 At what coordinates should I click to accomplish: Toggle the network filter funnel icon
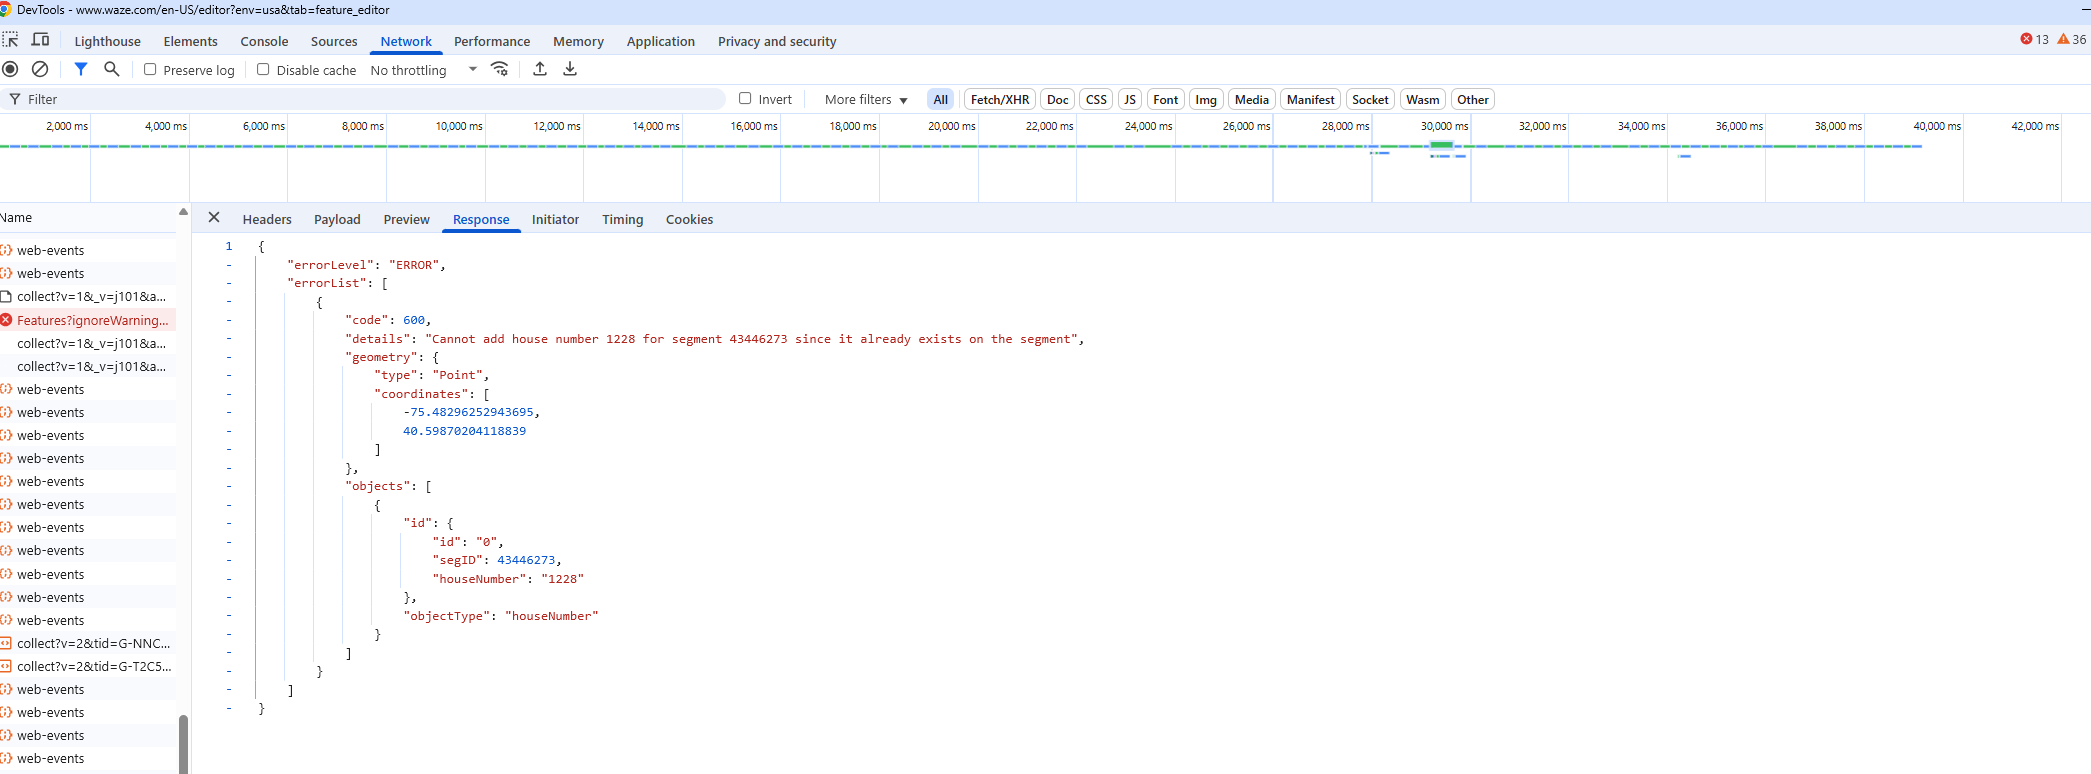tap(81, 69)
